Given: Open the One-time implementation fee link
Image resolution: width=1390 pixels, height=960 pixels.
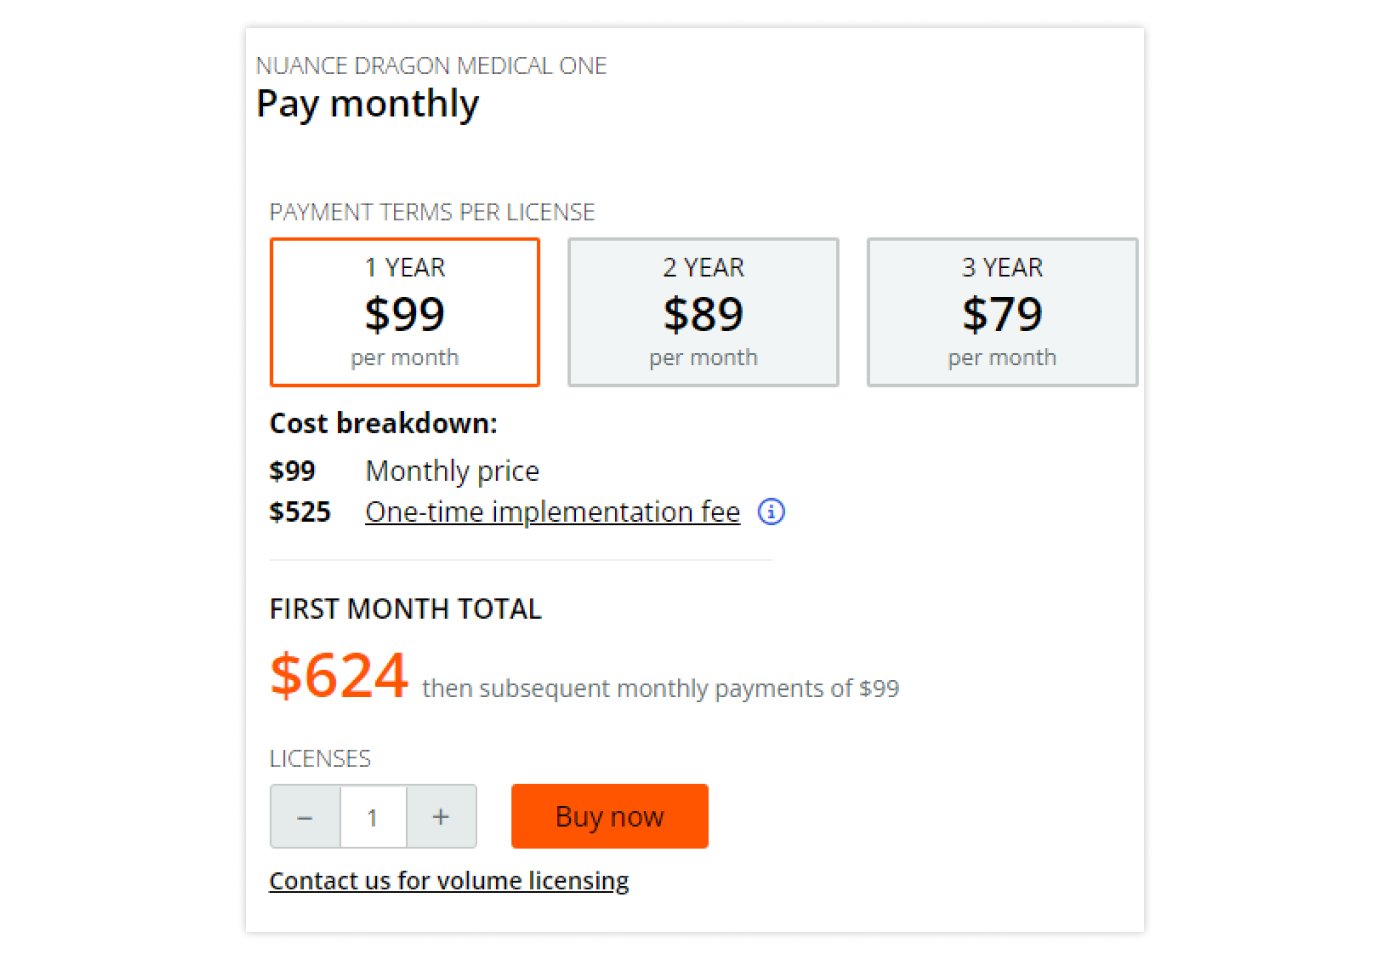Looking at the screenshot, I should coord(552,512).
